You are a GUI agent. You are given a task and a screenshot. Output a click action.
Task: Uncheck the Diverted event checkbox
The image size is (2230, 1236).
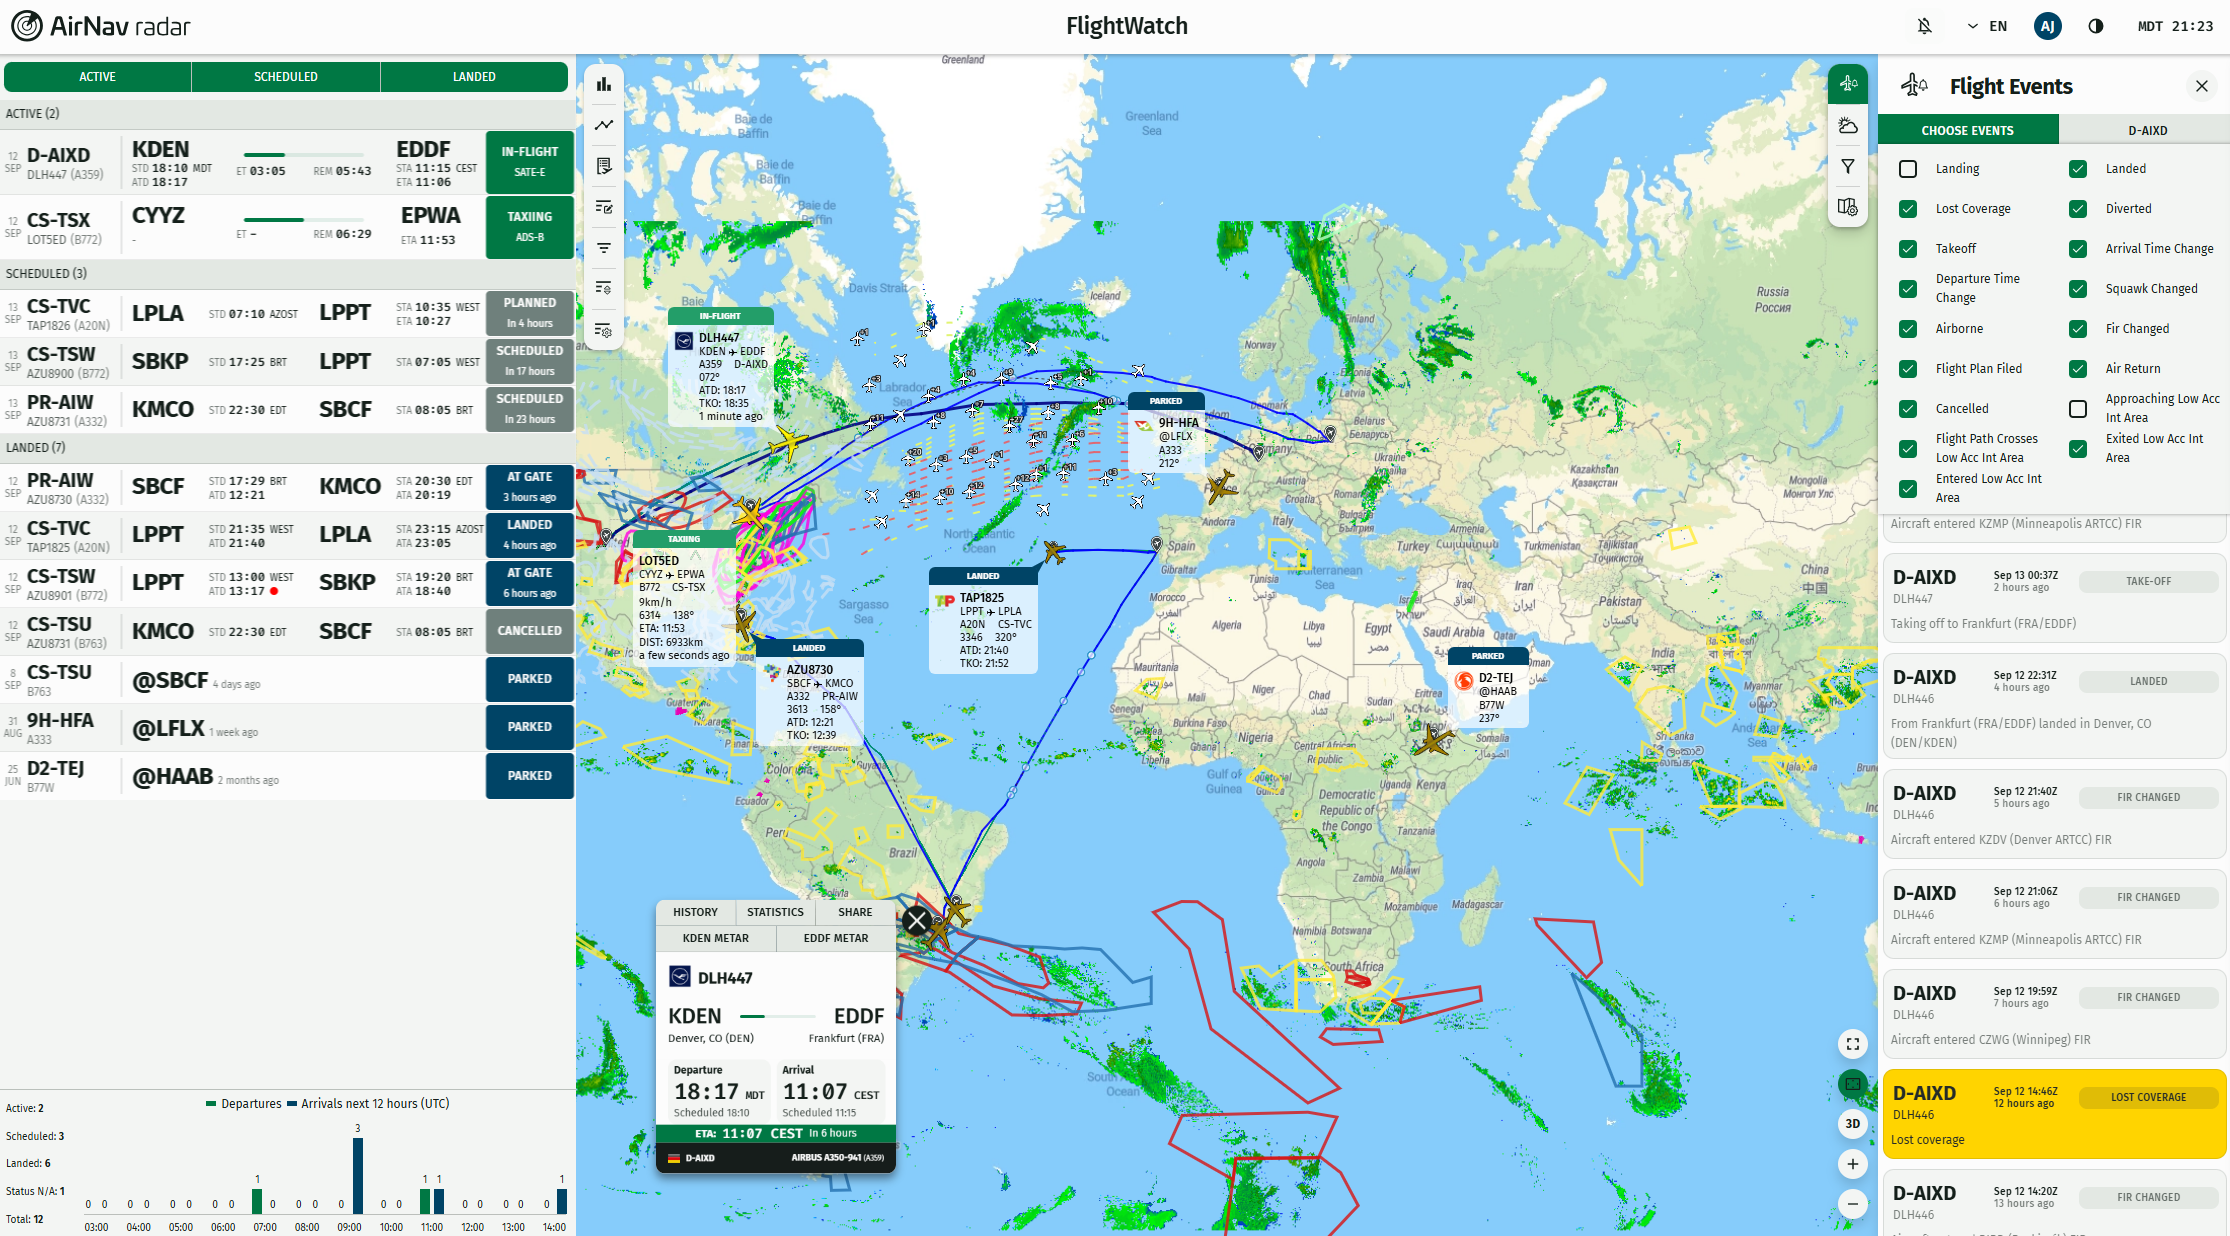pyautogui.click(x=2078, y=209)
